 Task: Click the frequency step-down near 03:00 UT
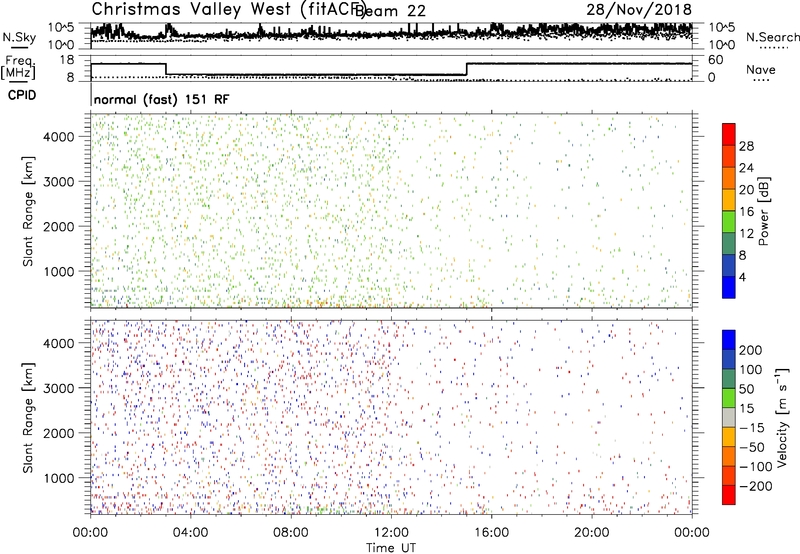point(166,69)
